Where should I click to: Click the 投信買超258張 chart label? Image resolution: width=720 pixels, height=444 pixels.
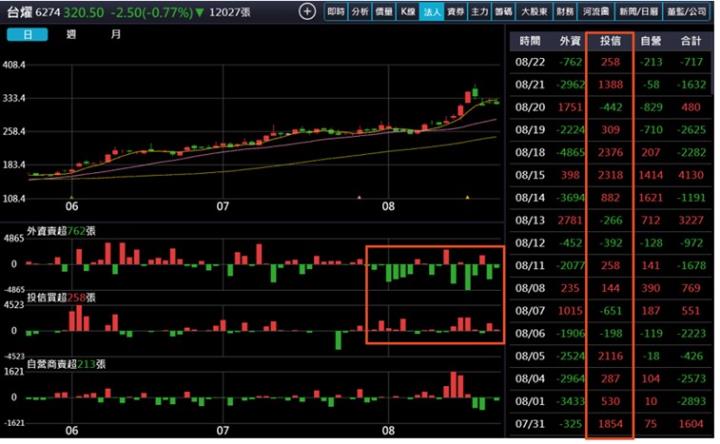click(61, 298)
